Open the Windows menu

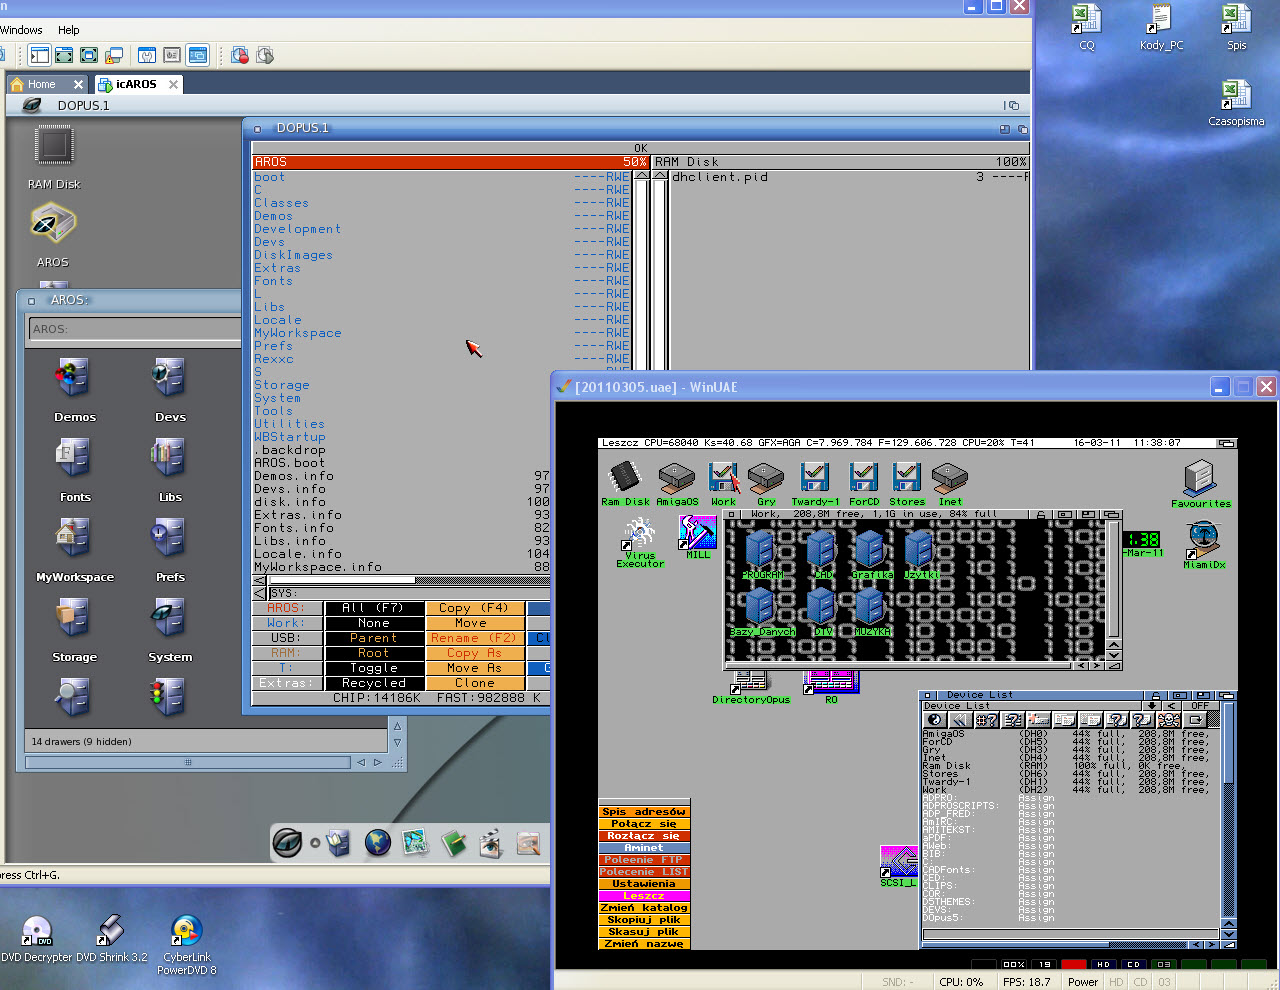20,30
